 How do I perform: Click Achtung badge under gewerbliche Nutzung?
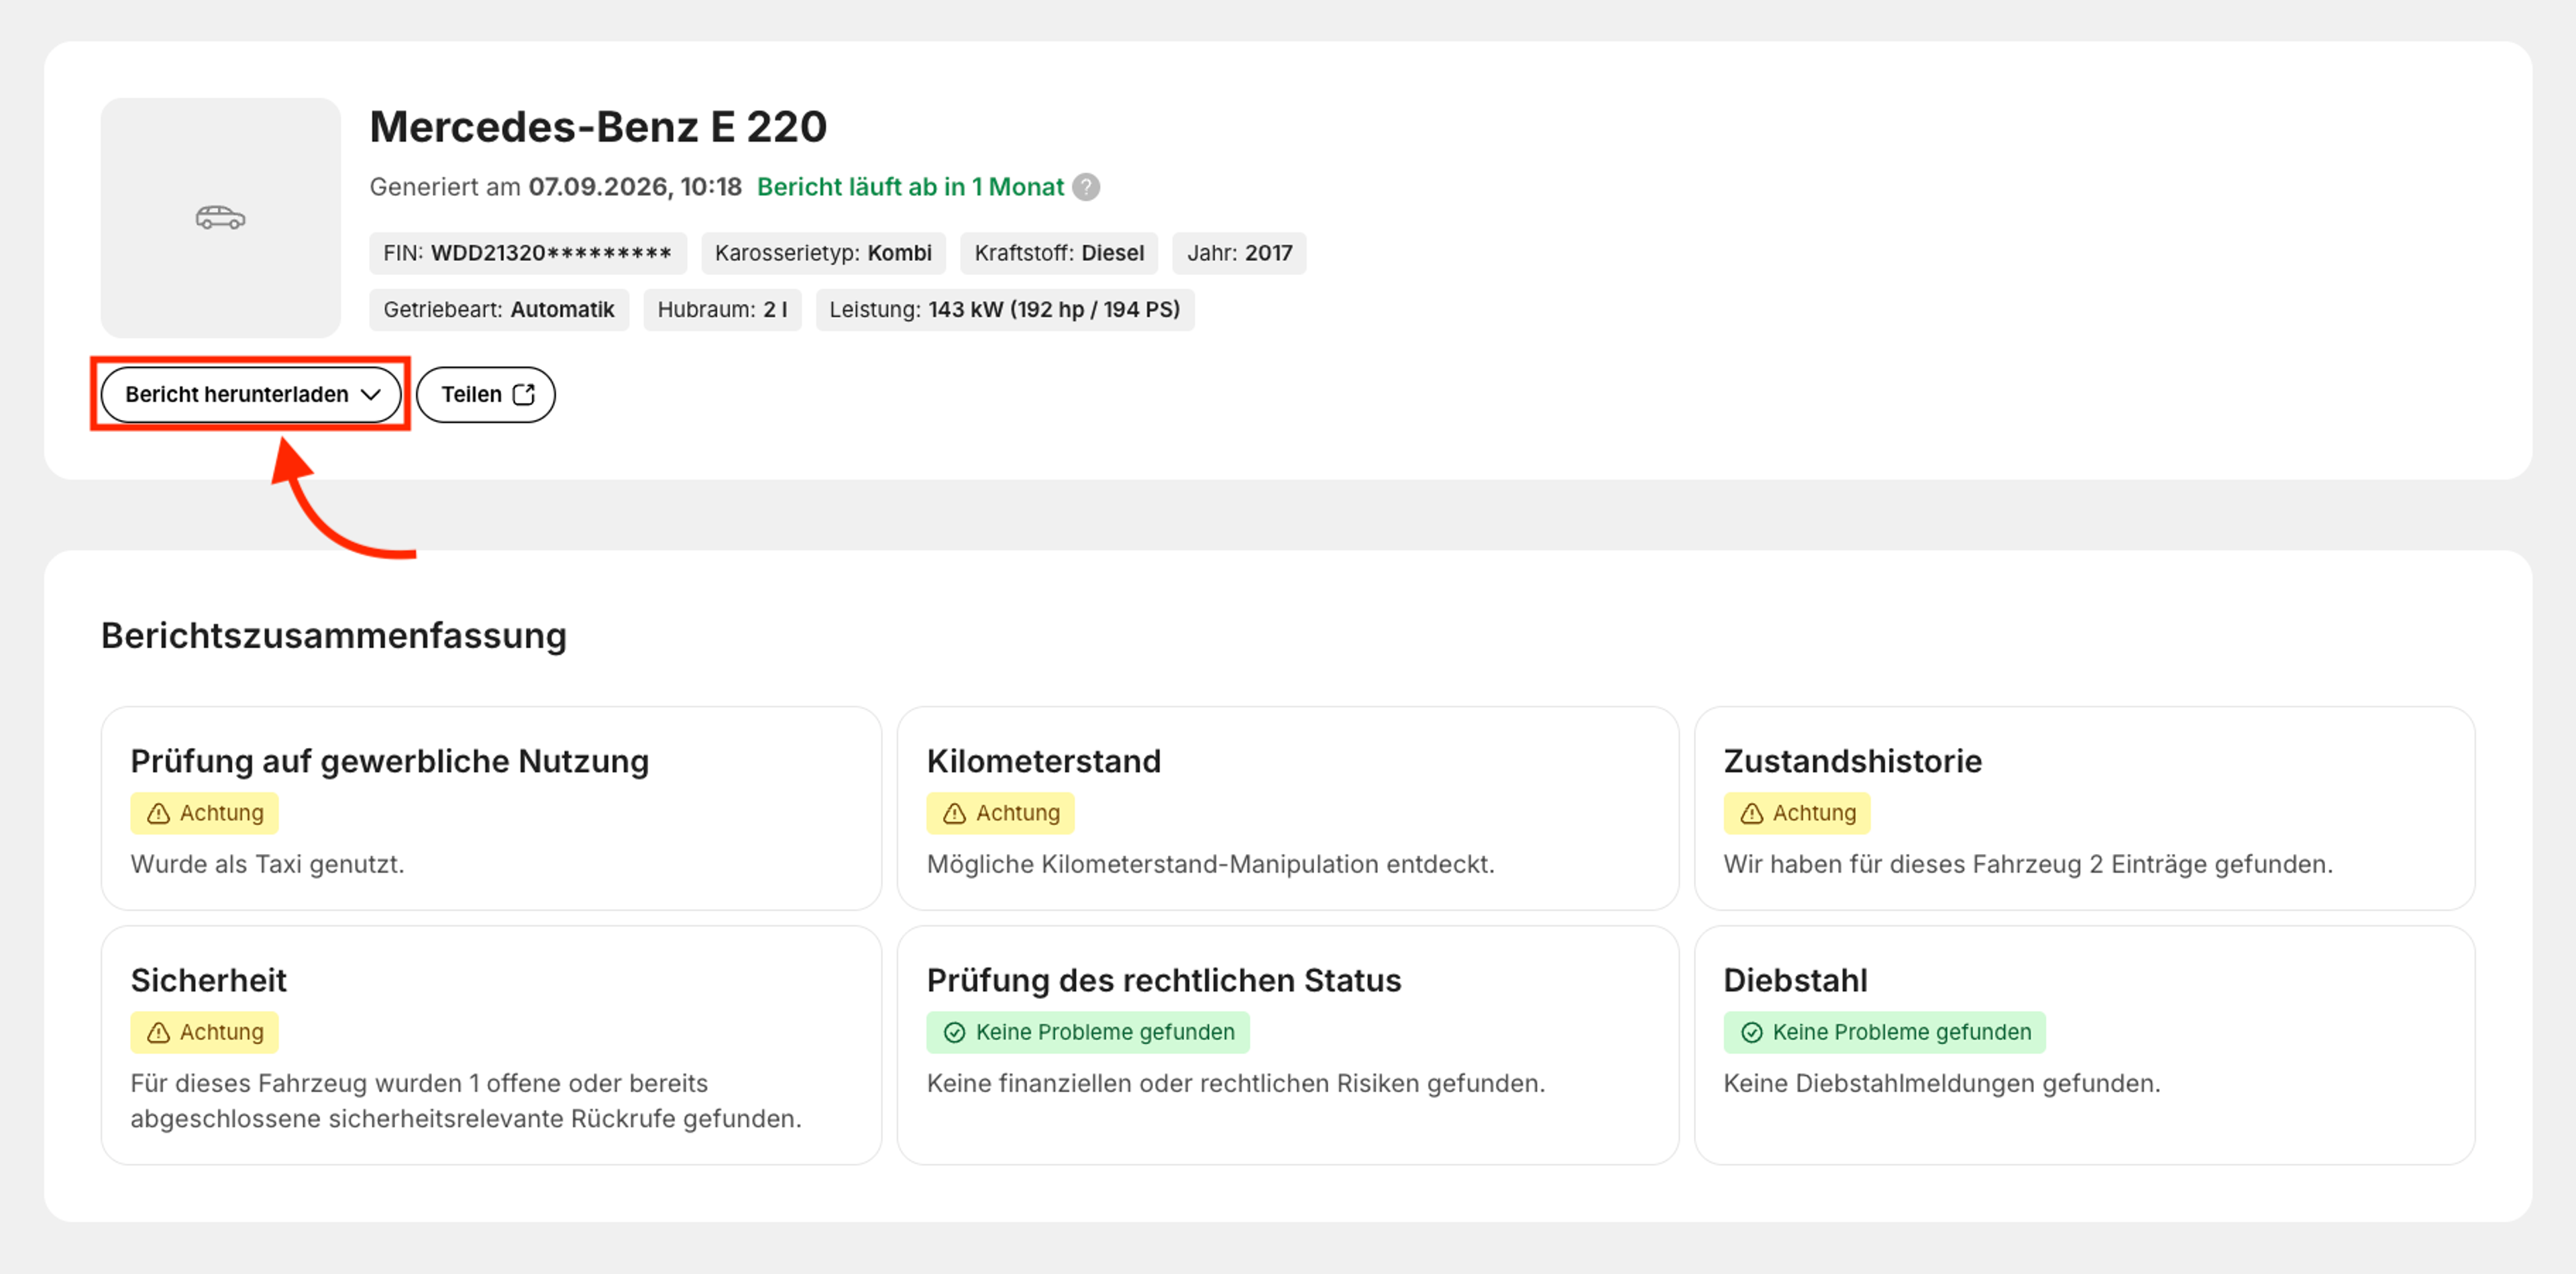[204, 813]
